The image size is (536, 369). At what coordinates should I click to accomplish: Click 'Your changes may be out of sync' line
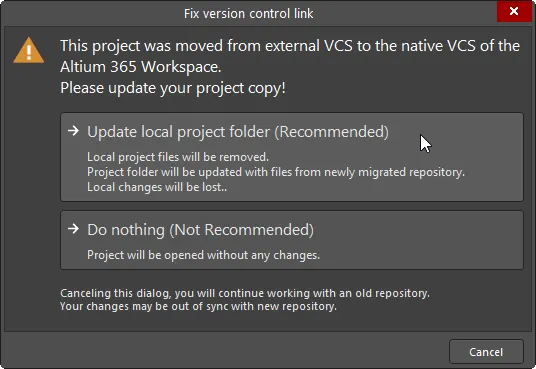[x=198, y=306]
